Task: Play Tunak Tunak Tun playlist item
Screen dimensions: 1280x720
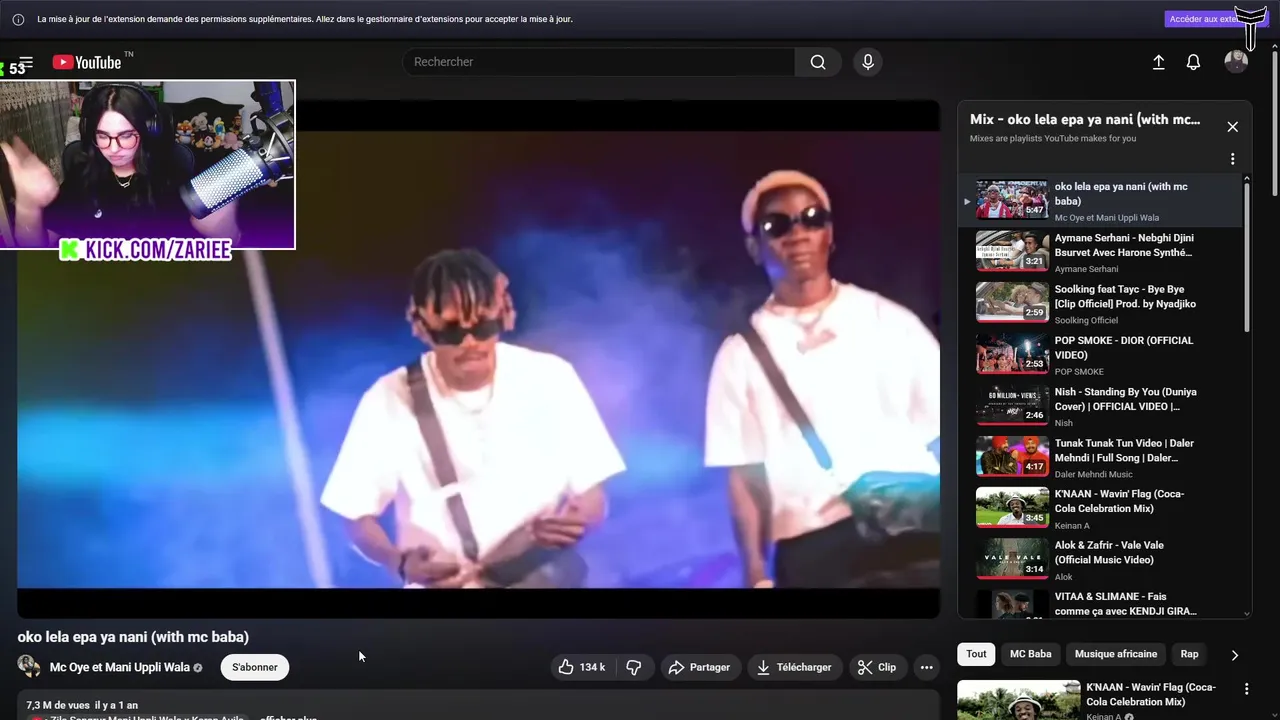Action: coord(1100,457)
